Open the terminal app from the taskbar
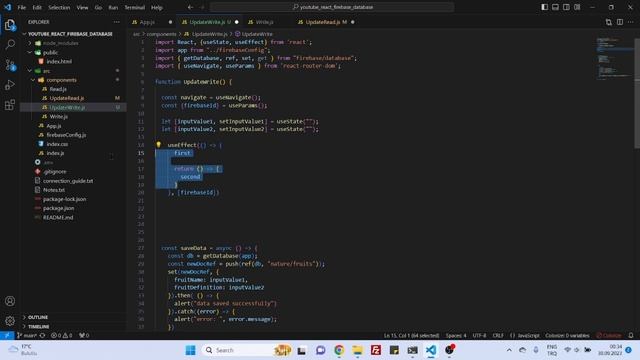The height and width of the screenshot is (360, 640). pyautogui.click(x=412, y=350)
